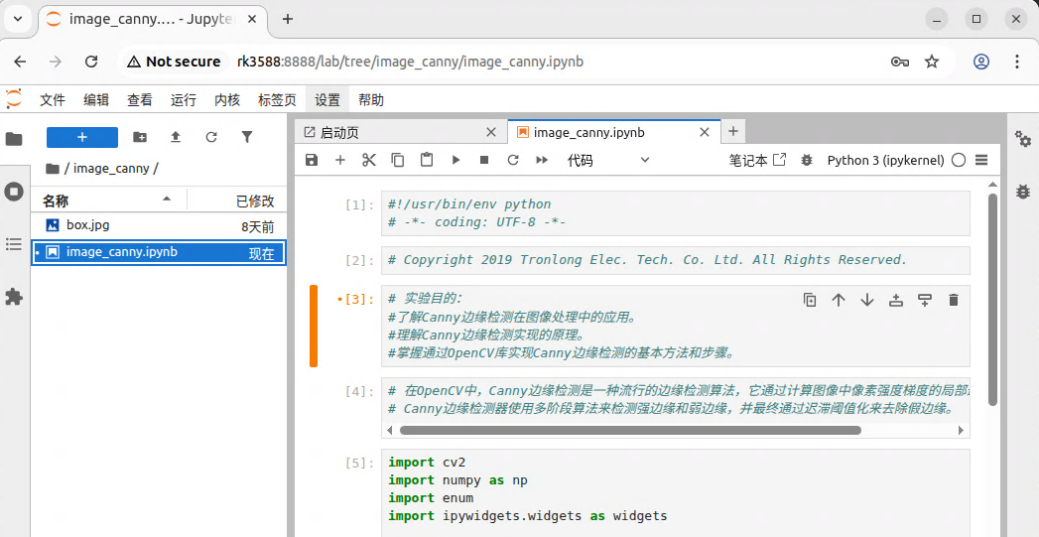
Task: Open the file browser sidebar tab
Action: coord(14,139)
